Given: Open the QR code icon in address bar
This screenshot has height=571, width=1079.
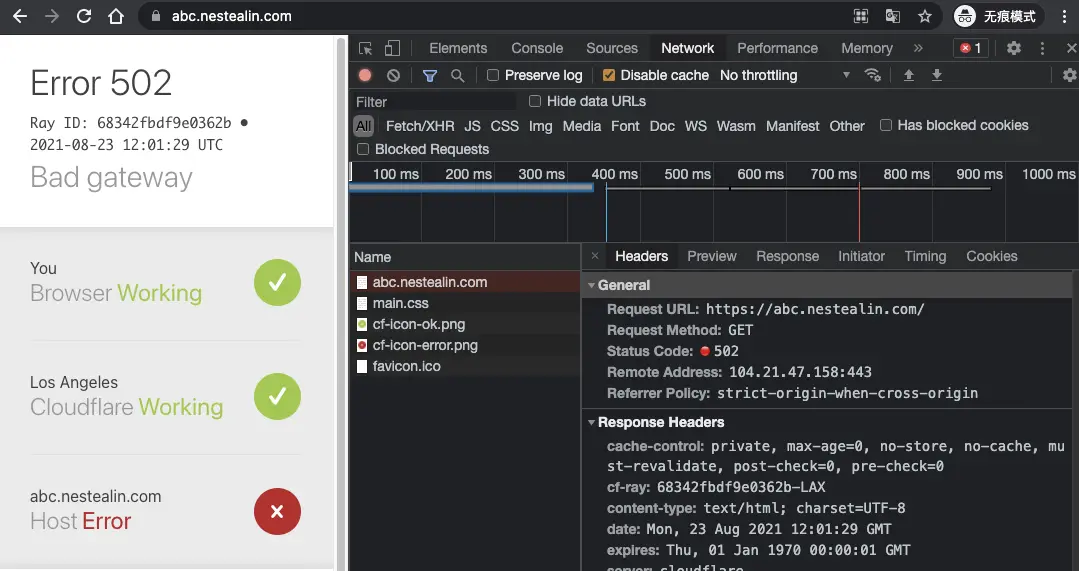Looking at the screenshot, I should (861, 16).
